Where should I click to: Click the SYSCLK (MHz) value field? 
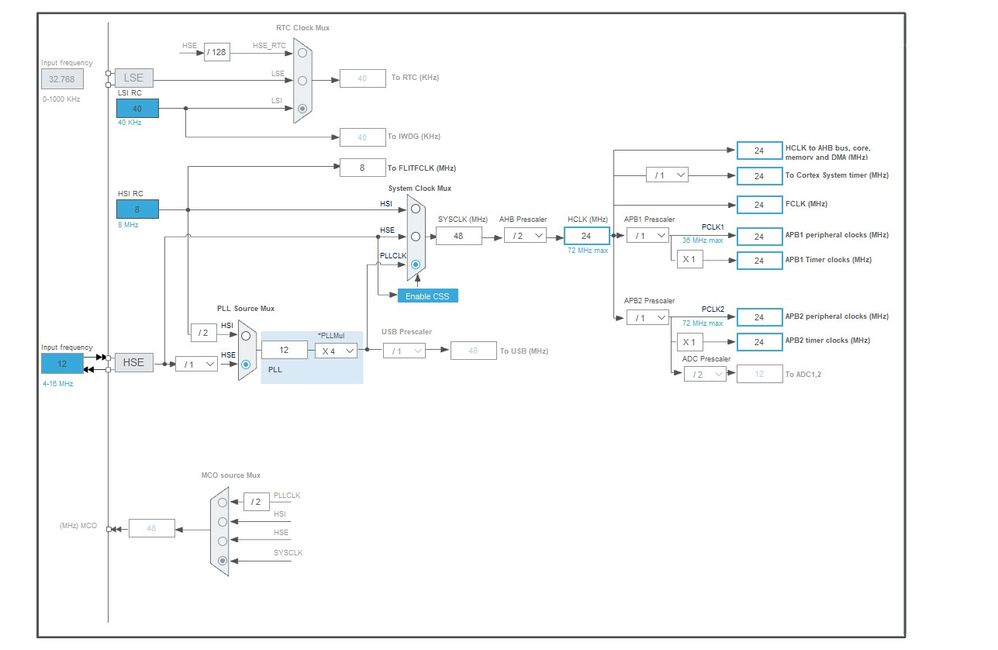click(x=458, y=236)
